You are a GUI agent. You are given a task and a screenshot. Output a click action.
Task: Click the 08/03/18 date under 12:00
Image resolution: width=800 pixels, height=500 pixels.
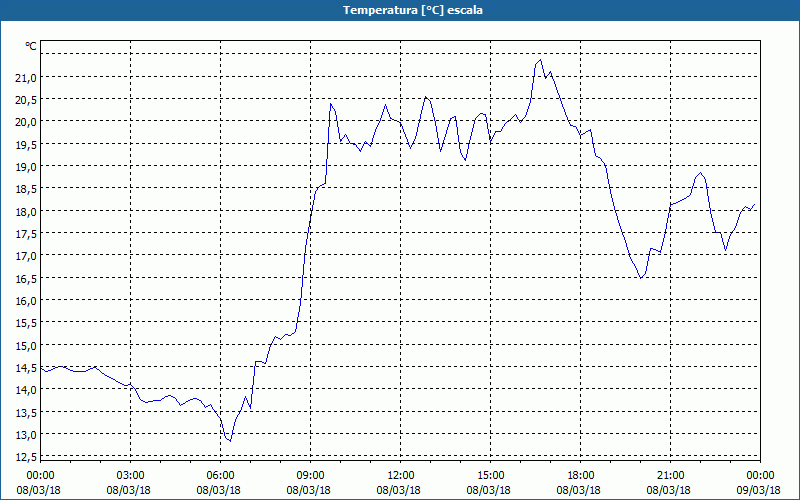click(x=398, y=490)
